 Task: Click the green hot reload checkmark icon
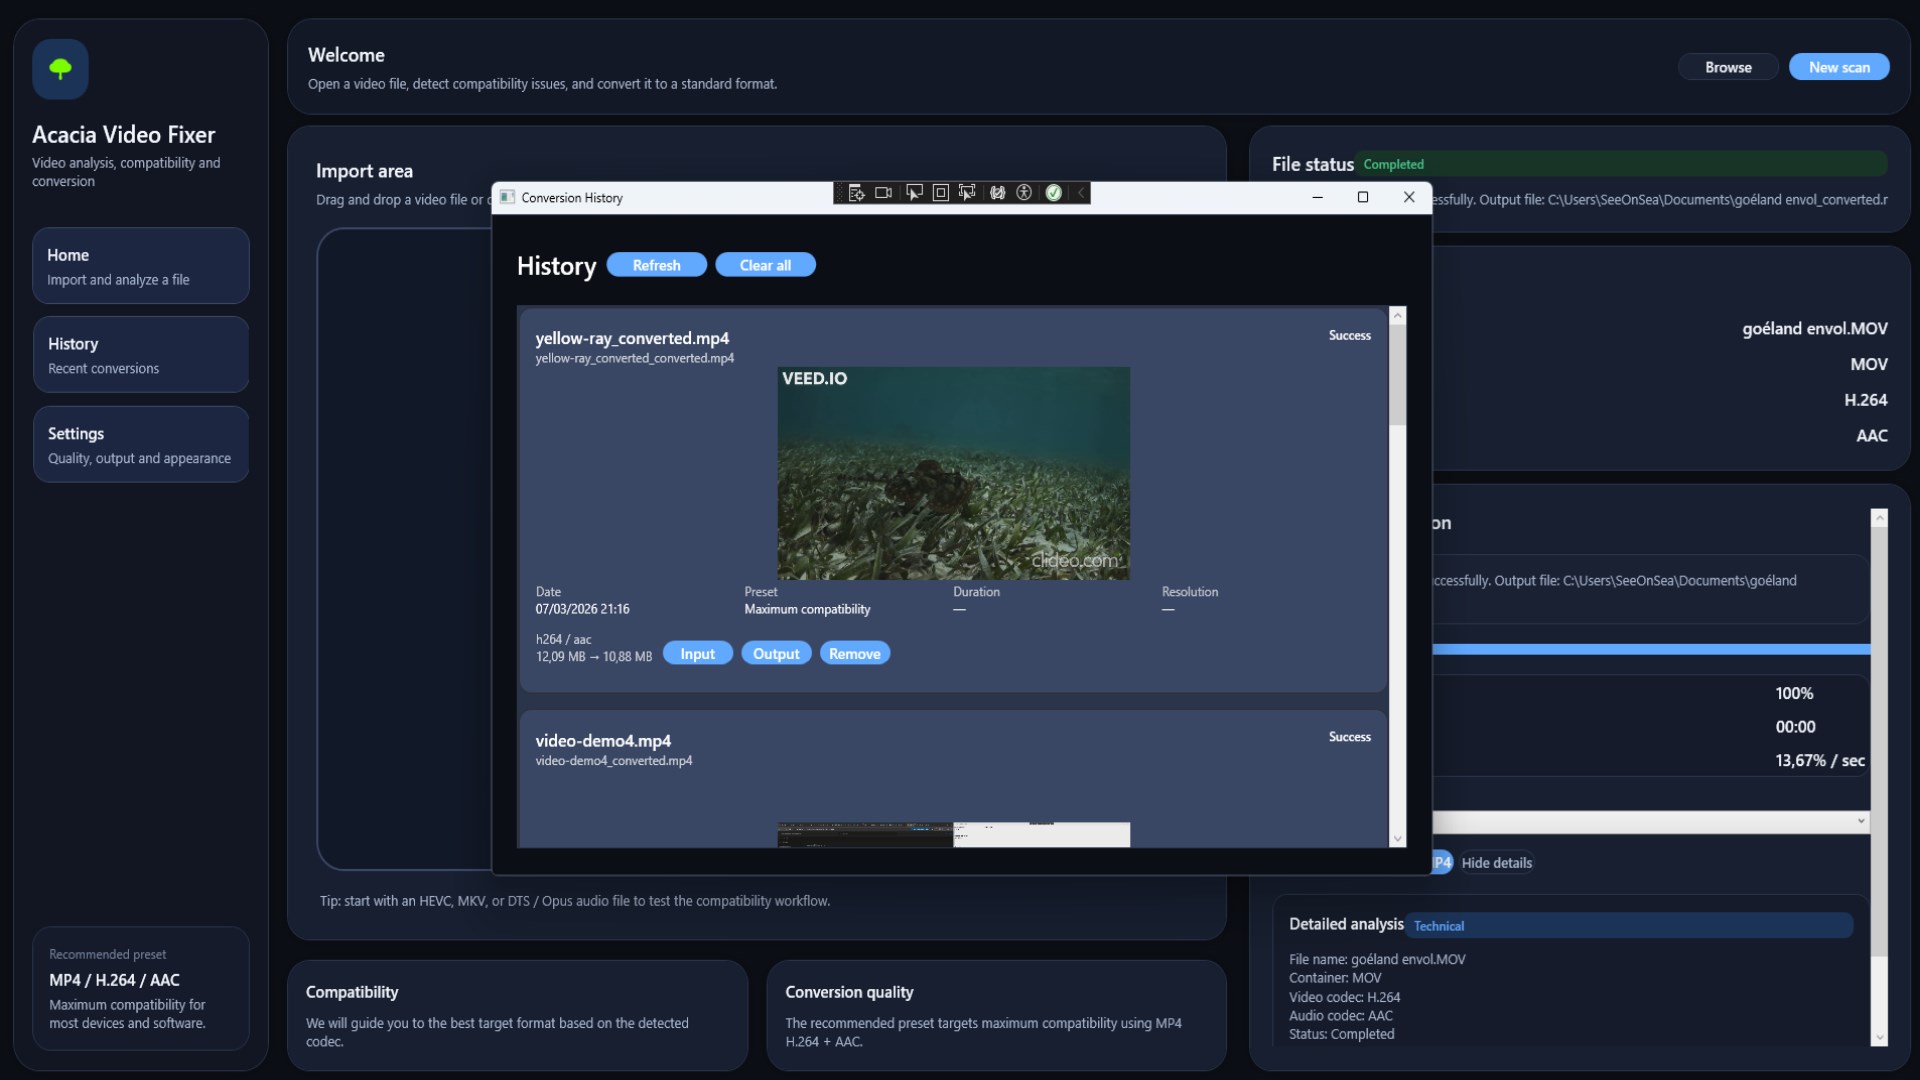1053,193
